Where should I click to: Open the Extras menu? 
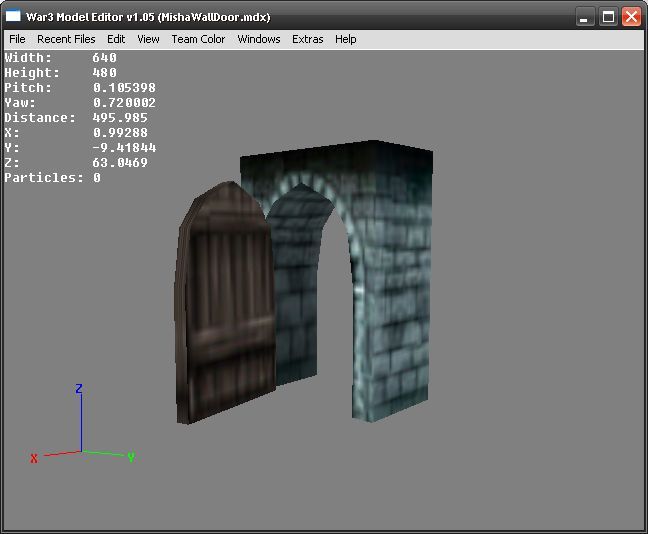[x=307, y=39]
